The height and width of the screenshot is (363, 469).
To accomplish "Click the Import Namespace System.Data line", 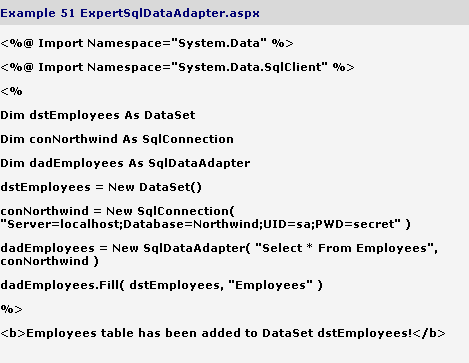I will click(147, 43).
